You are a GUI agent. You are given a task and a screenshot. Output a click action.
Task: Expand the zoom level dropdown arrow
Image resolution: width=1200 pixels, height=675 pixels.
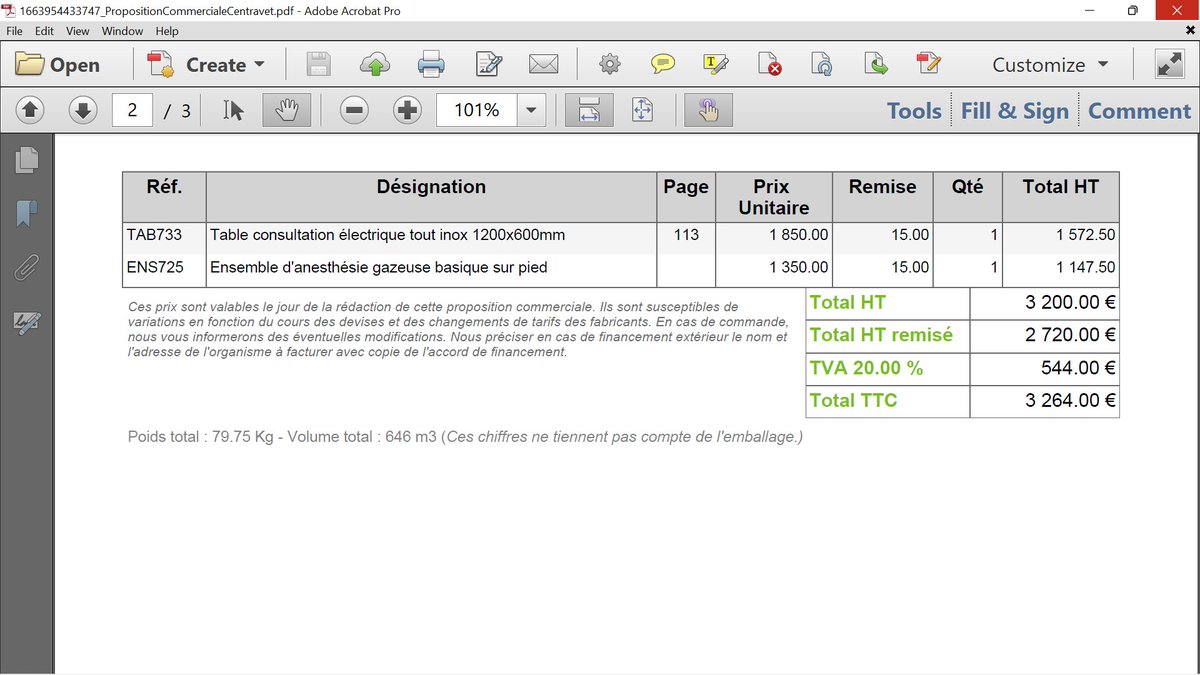coord(531,110)
